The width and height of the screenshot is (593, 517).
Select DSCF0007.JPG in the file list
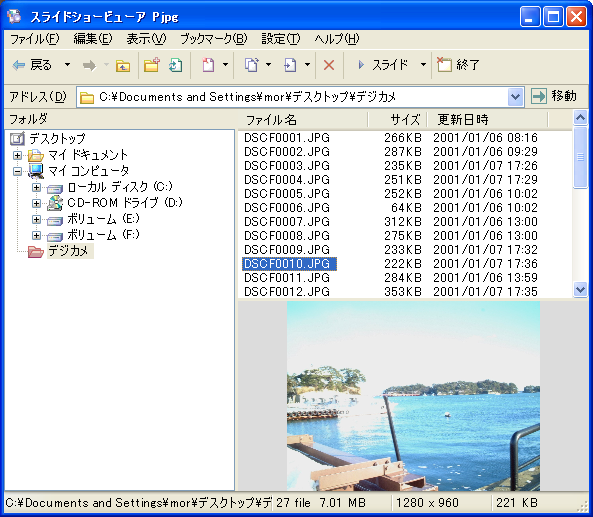pos(287,222)
